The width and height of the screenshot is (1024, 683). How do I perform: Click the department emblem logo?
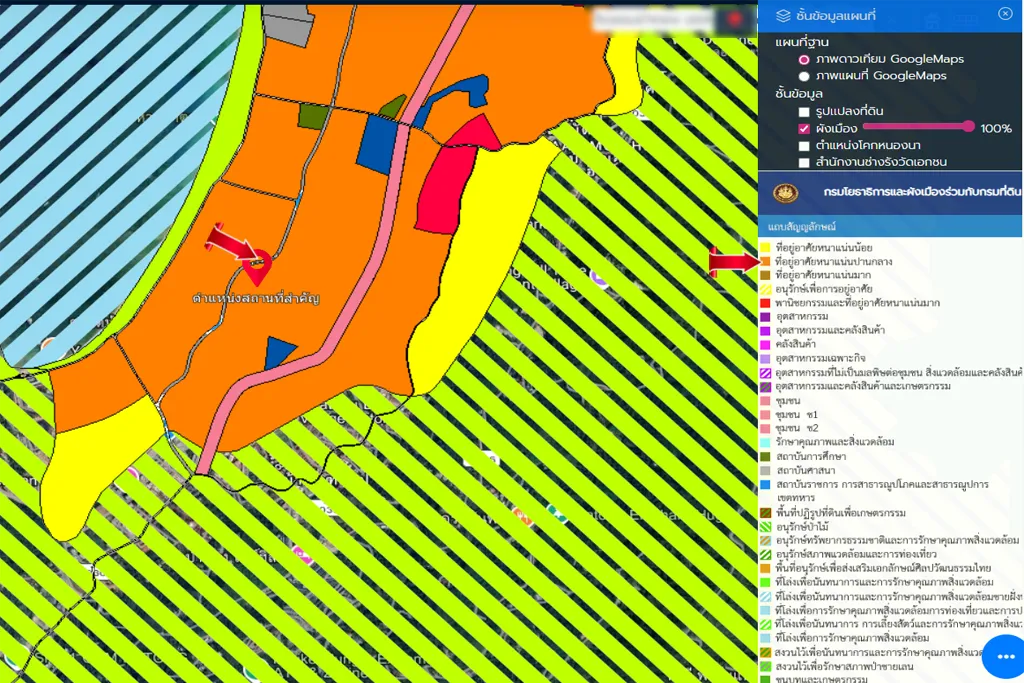tap(785, 193)
